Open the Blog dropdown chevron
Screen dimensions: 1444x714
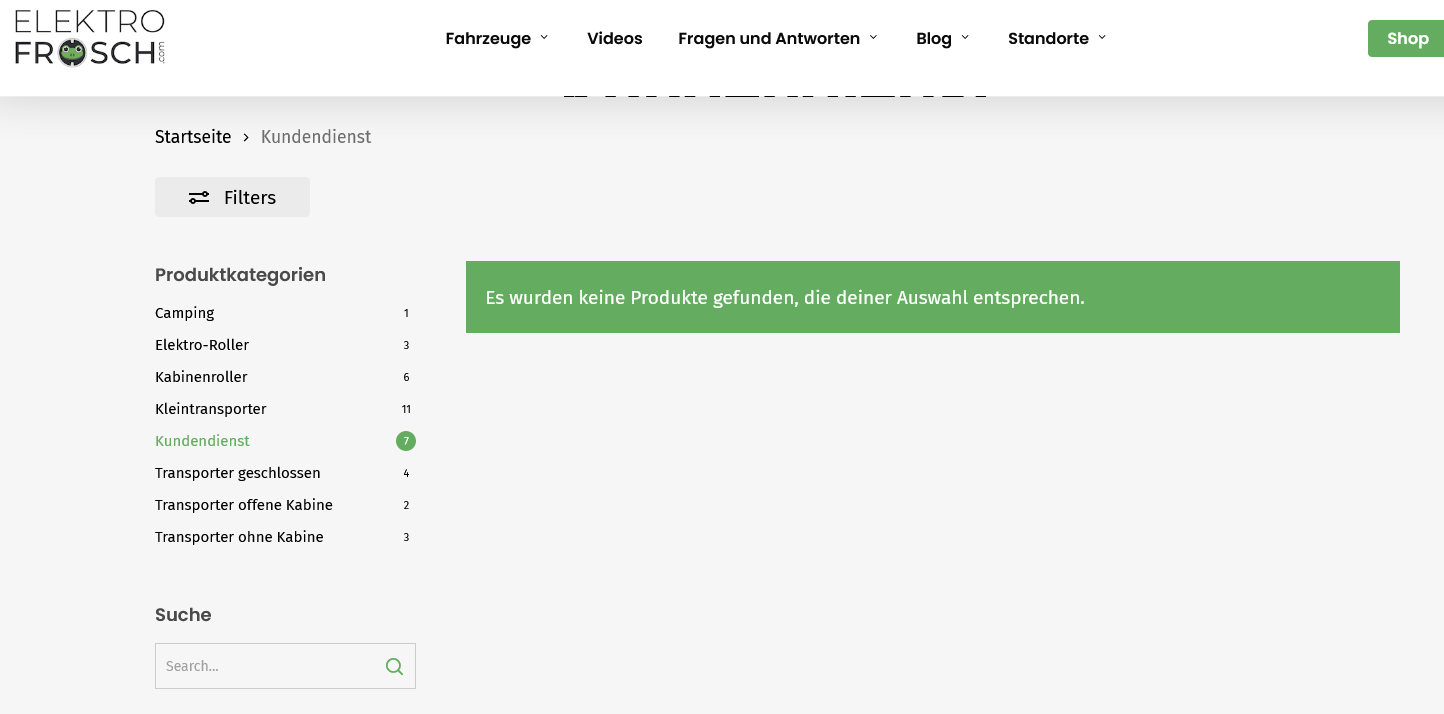965,38
